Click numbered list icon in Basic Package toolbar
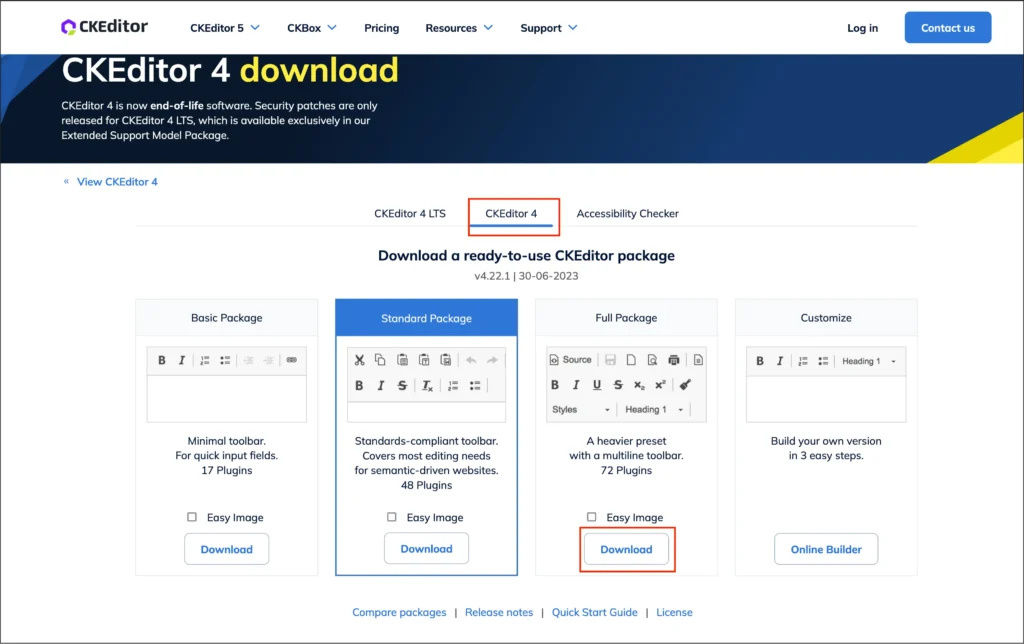This screenshot has height=644, width=1024. pos(204,360)
